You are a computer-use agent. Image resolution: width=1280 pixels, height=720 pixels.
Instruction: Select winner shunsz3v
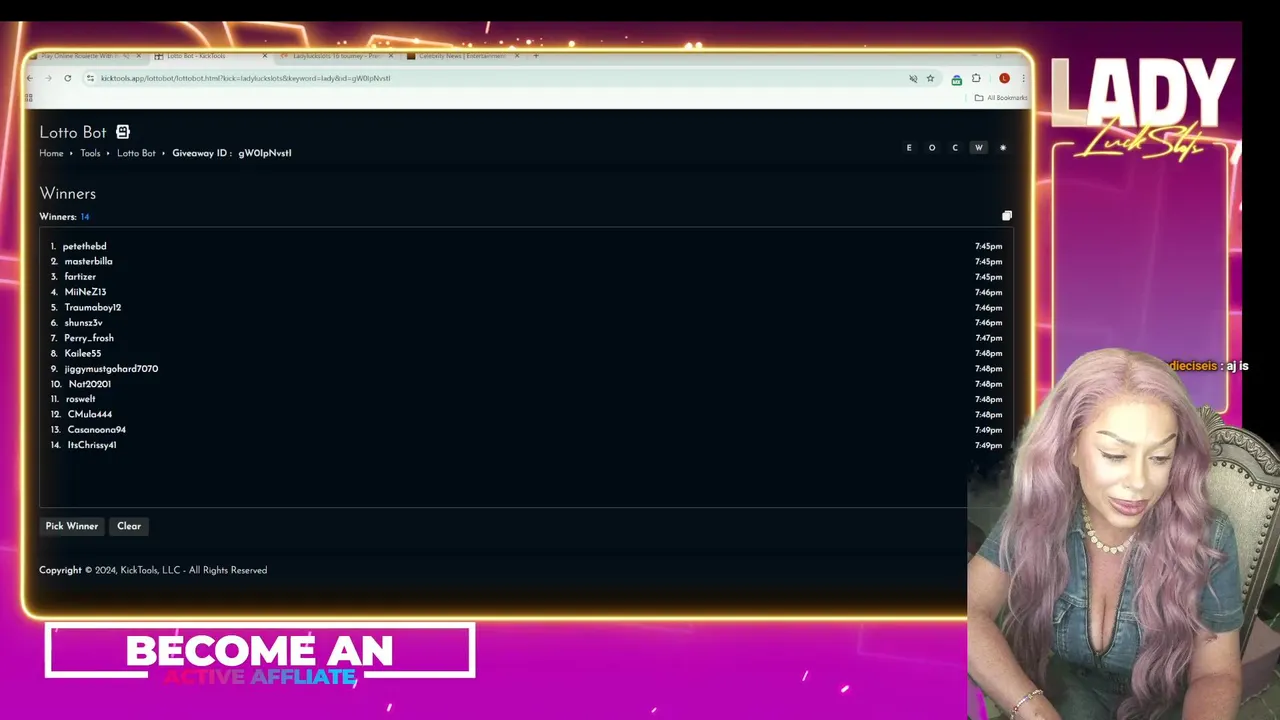tap(83, 323)
